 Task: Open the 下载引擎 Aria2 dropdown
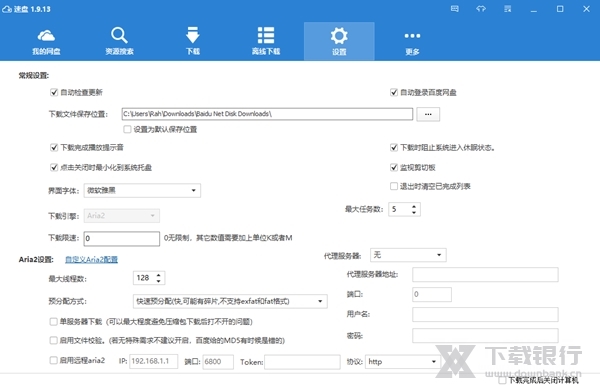point(122,216)
